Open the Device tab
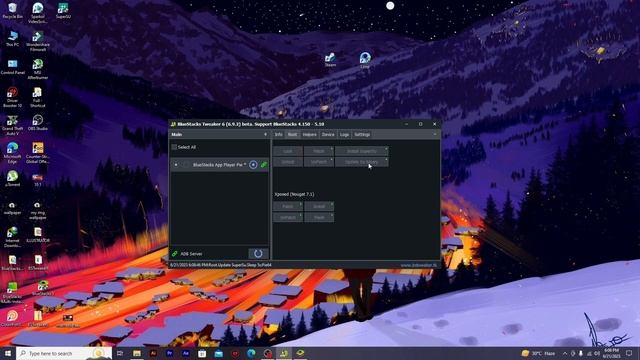The height and width of the screenshot is (360, 640). coord(328,134)
